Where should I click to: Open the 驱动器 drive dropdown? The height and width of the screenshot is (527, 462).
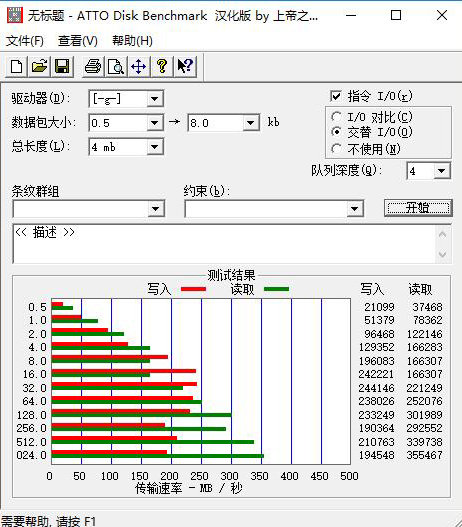click(155, 99)
